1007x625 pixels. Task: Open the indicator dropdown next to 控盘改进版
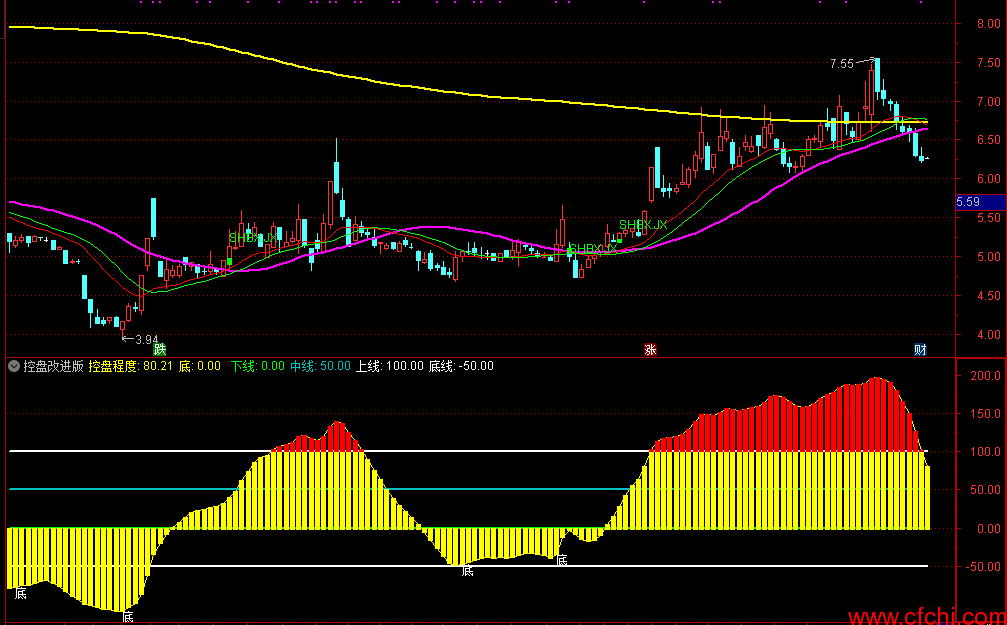click(13, 366)
